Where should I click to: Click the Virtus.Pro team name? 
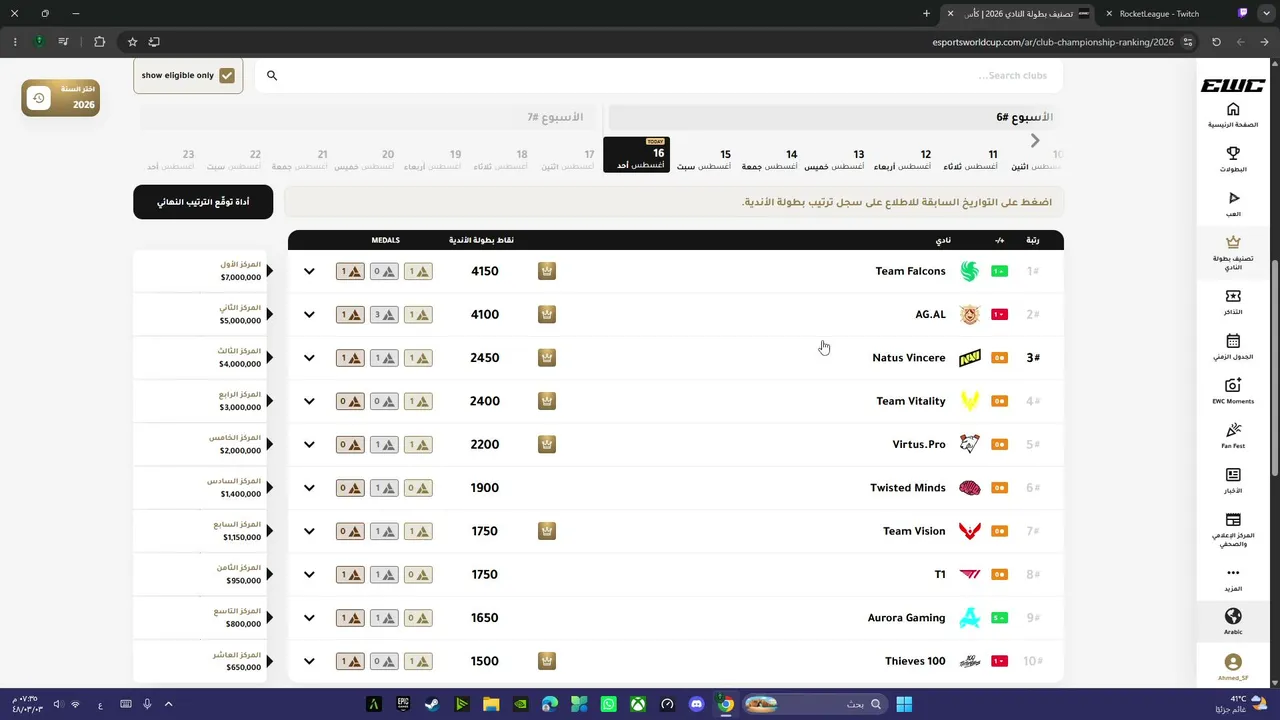(919, 444)
